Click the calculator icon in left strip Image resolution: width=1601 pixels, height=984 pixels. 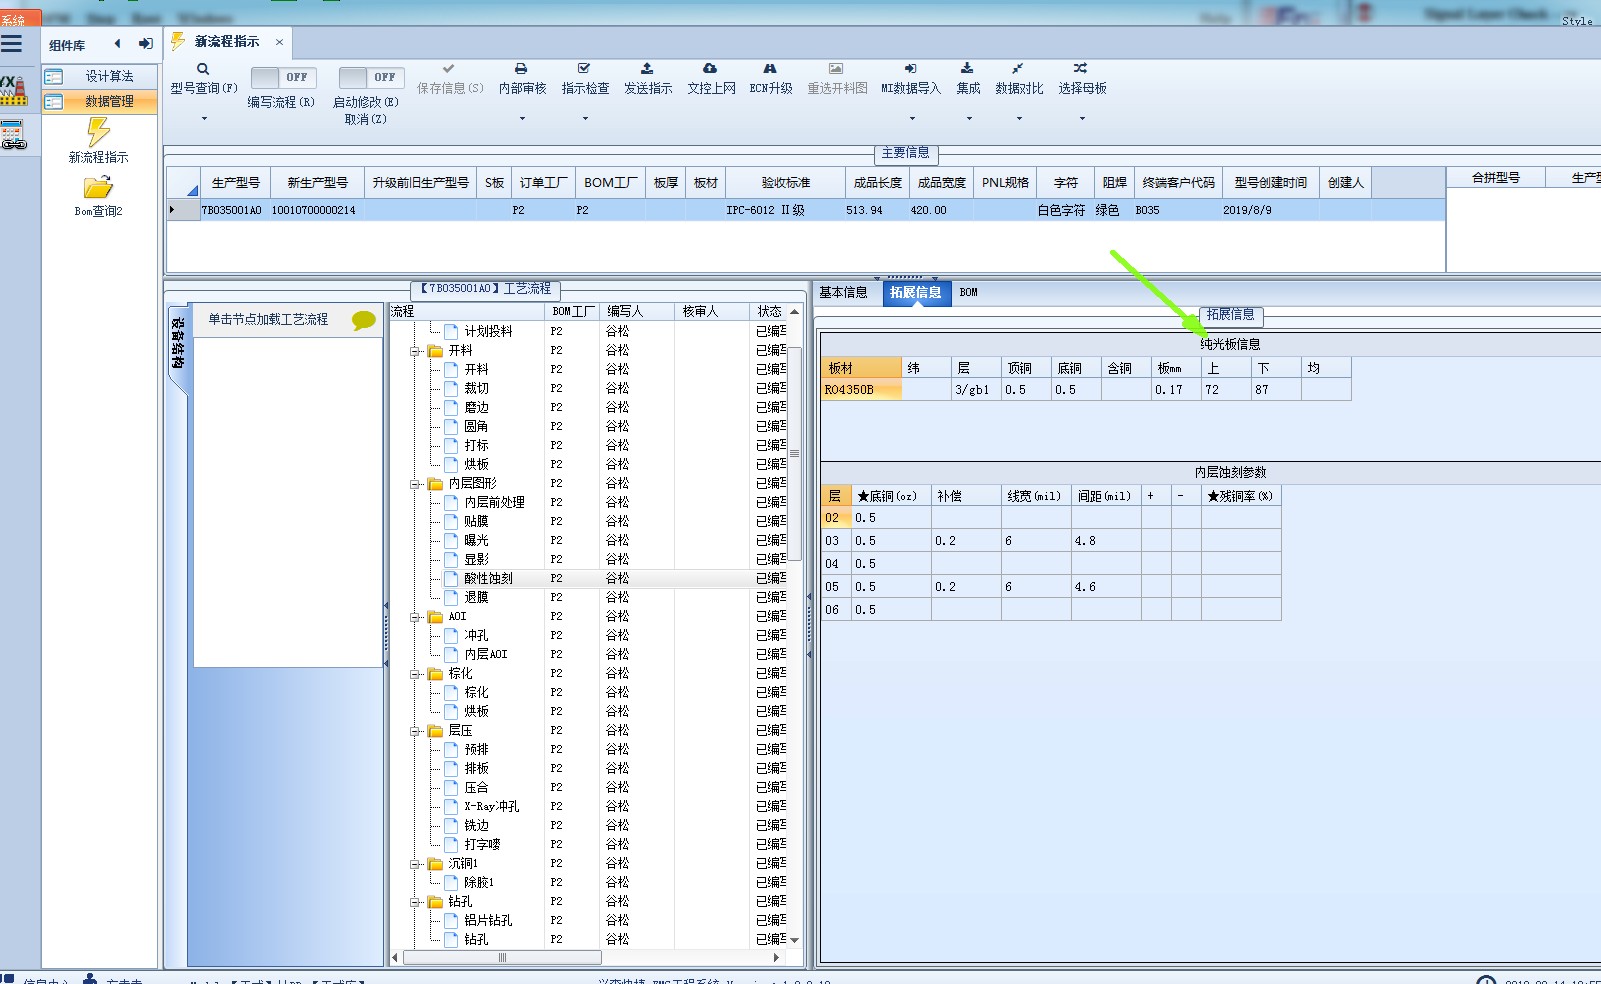13,135
